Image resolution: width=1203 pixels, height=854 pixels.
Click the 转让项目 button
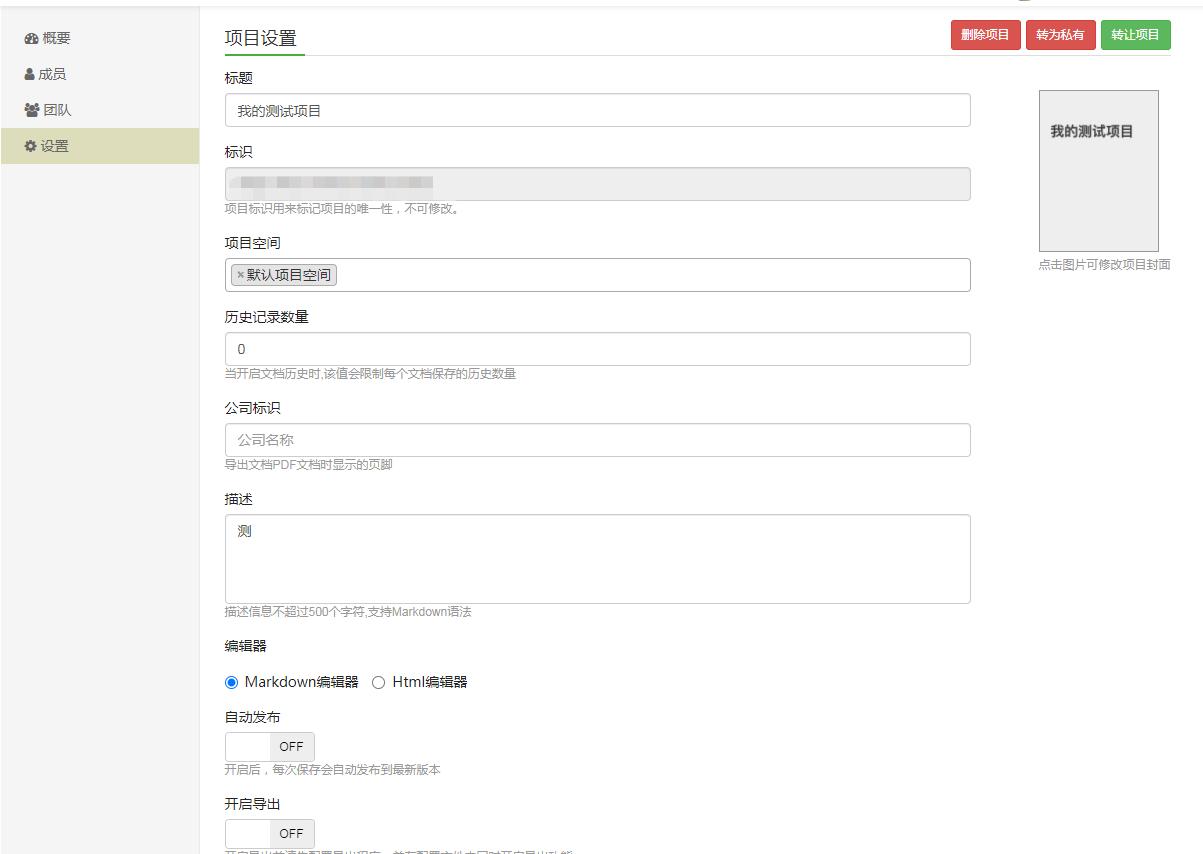[1136, 34]
